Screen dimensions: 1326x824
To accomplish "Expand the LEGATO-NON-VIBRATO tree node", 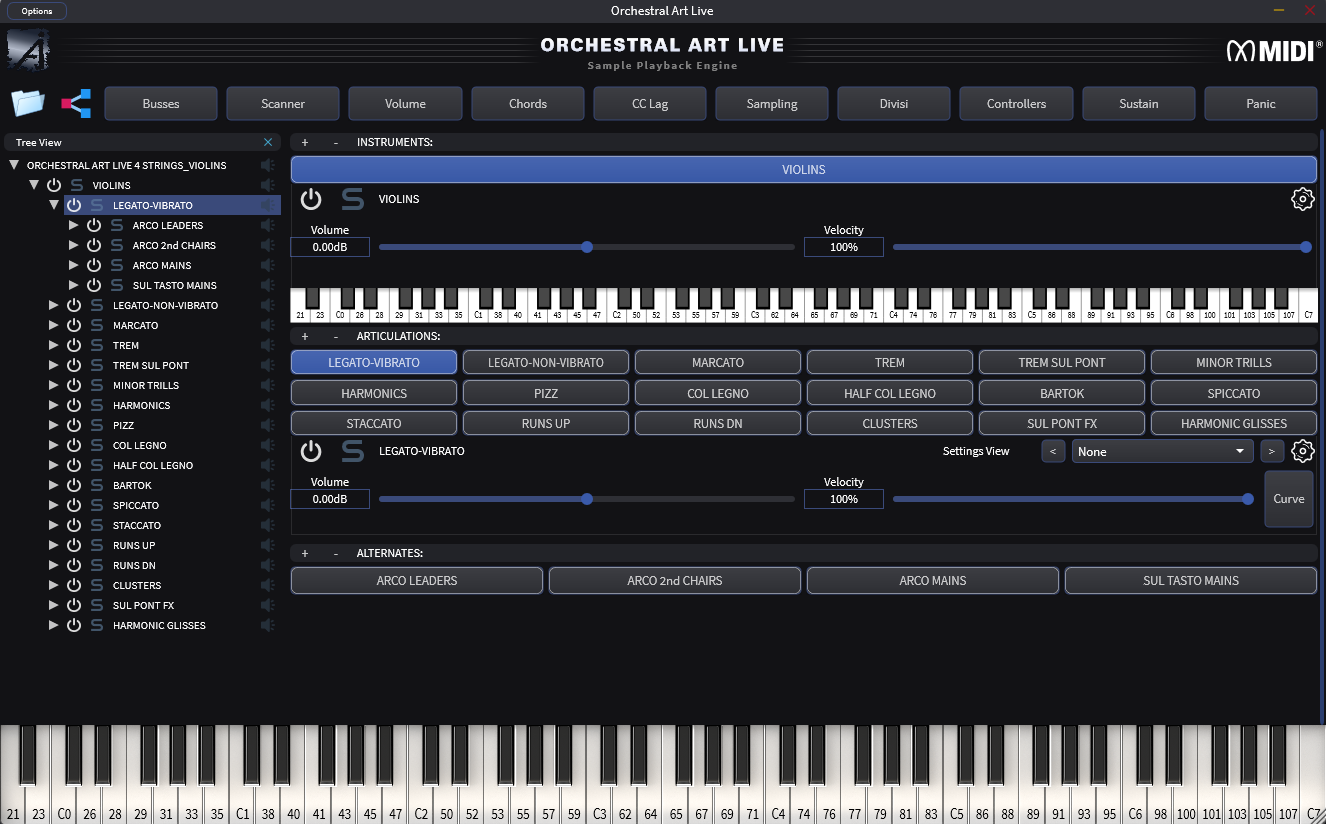I will pyautogui.click(x=54, y=305).
